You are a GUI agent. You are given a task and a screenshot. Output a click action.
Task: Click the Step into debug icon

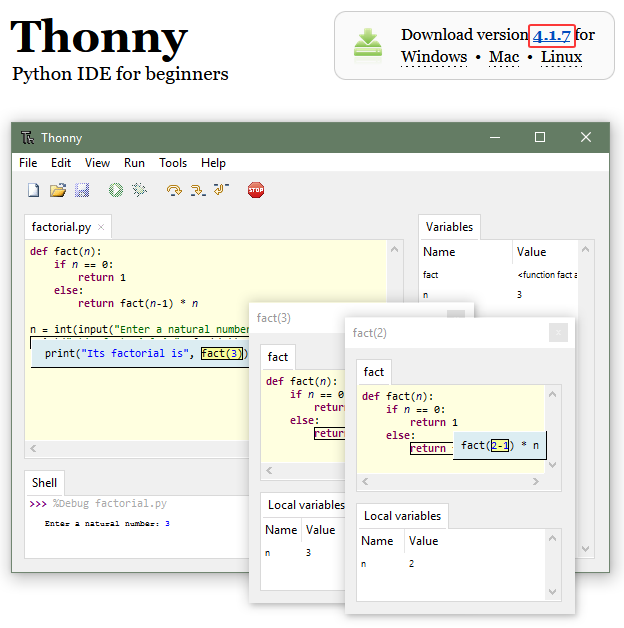(198, 190)
